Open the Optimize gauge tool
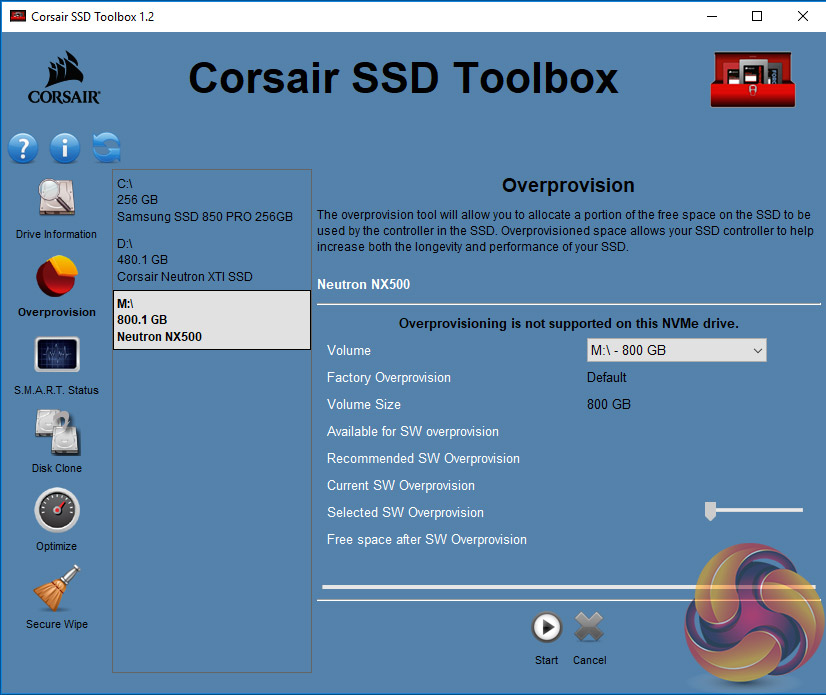Screen dimensions: 826x695 tap(56, 512)
